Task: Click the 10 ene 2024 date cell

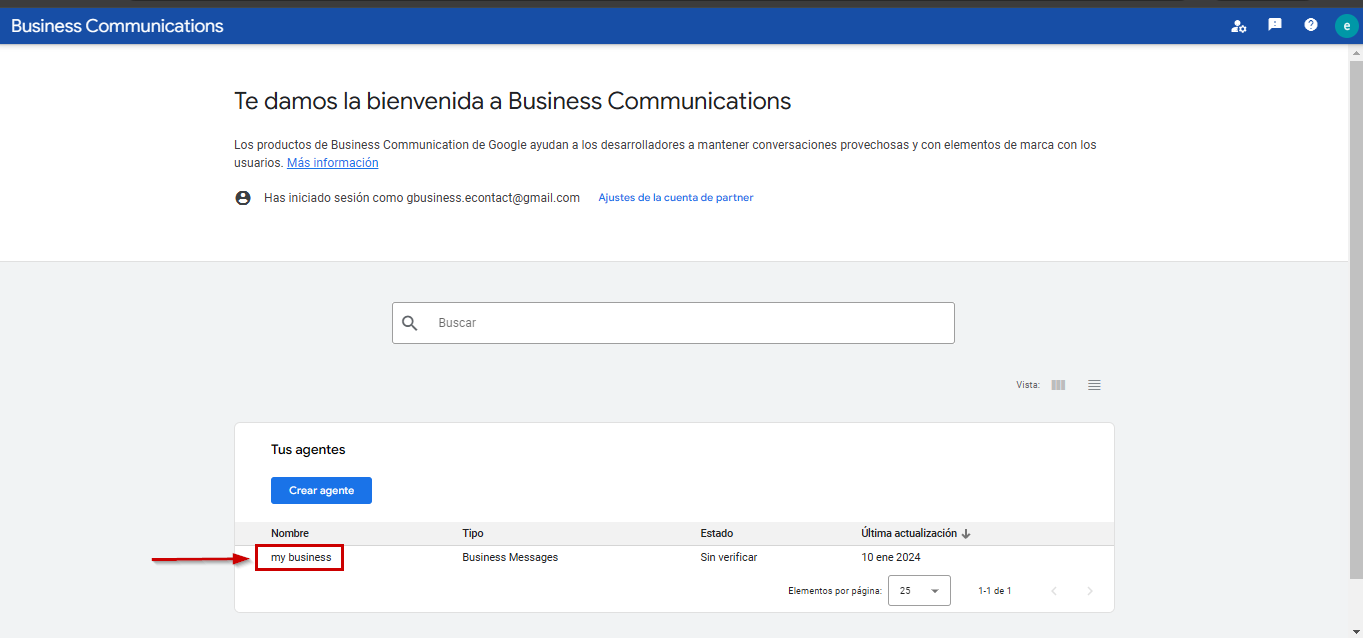Action: (x=891, y=557)
